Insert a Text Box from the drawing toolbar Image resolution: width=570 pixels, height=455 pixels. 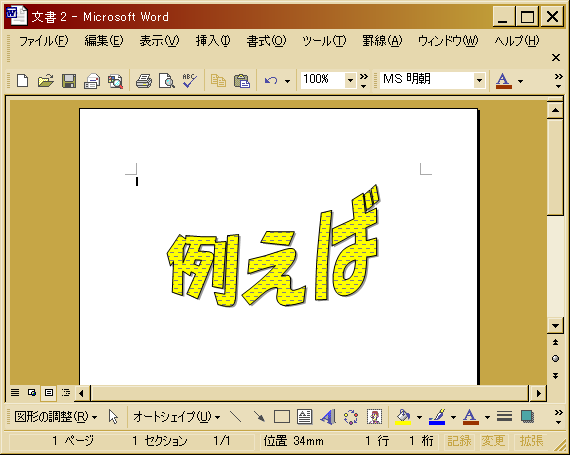[305, 416]
